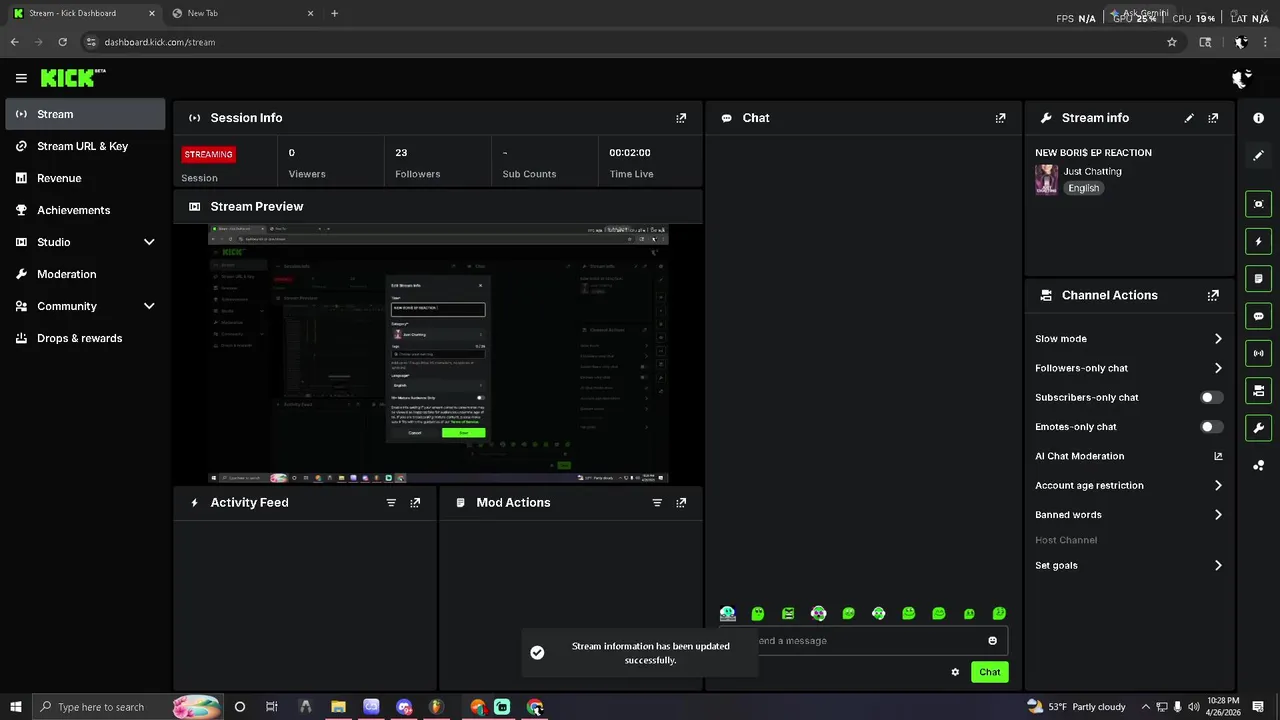The image size is (1280, 720).
Task: Click the info icon in right sidebar
Action: [x=1258, y=118]
